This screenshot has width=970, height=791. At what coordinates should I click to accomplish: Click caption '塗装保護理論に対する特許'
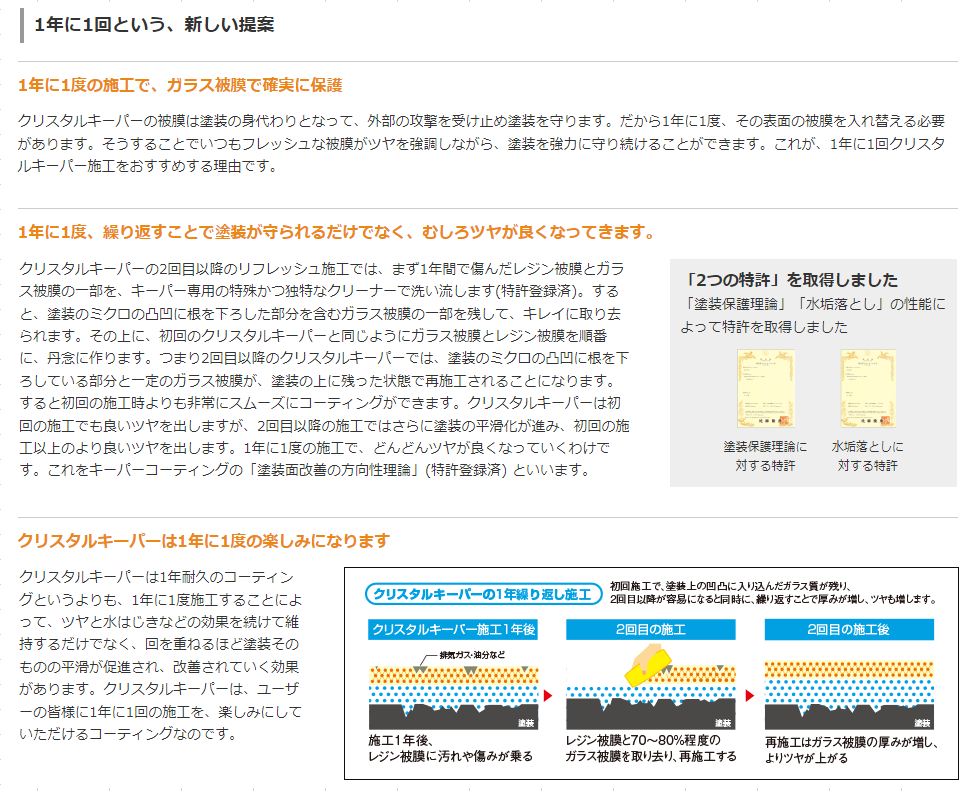coord(765,456)
